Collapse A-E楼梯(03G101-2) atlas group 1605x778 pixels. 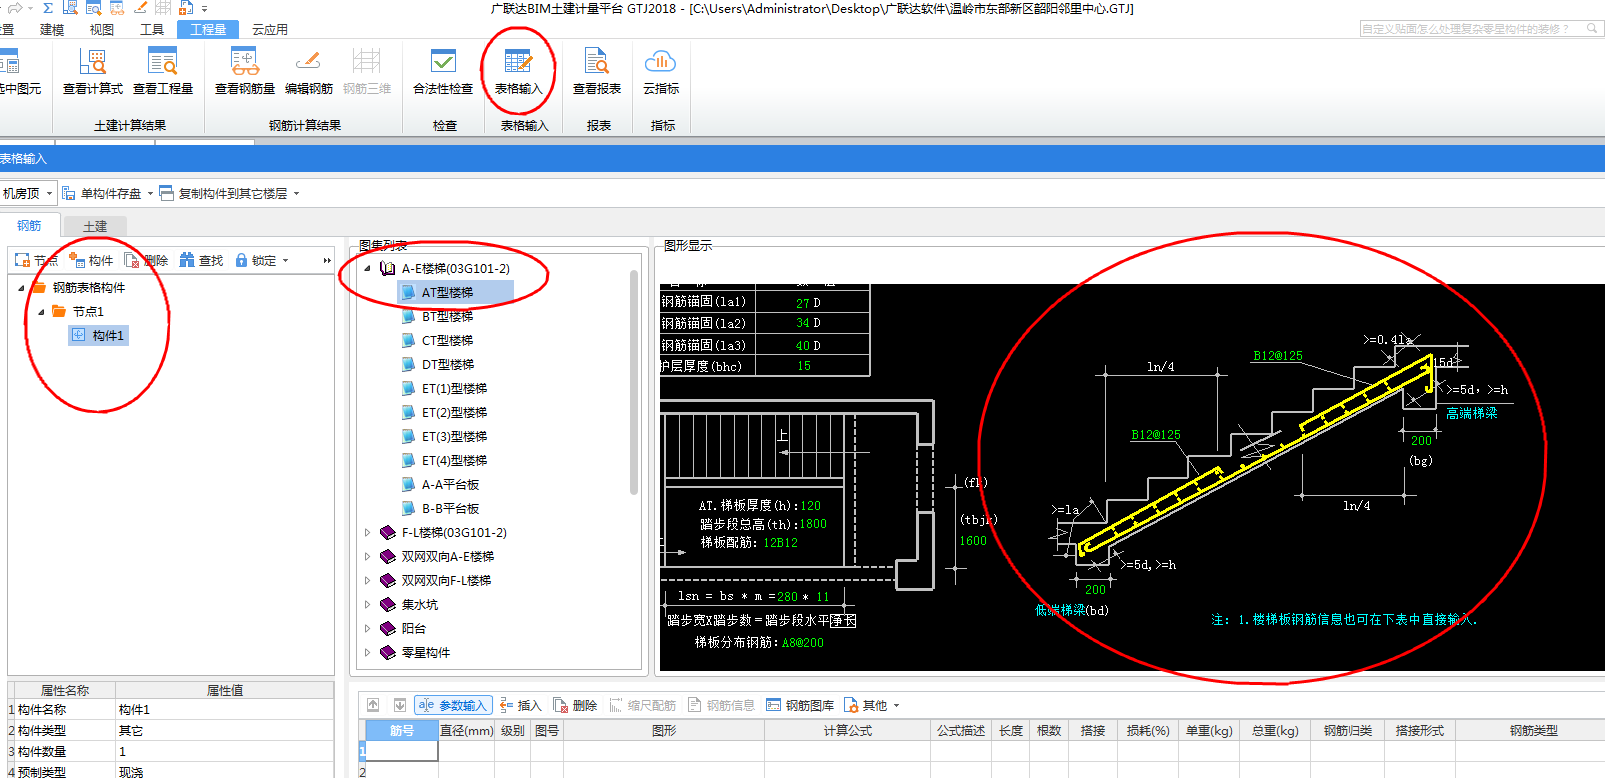[x=367, y=268]
